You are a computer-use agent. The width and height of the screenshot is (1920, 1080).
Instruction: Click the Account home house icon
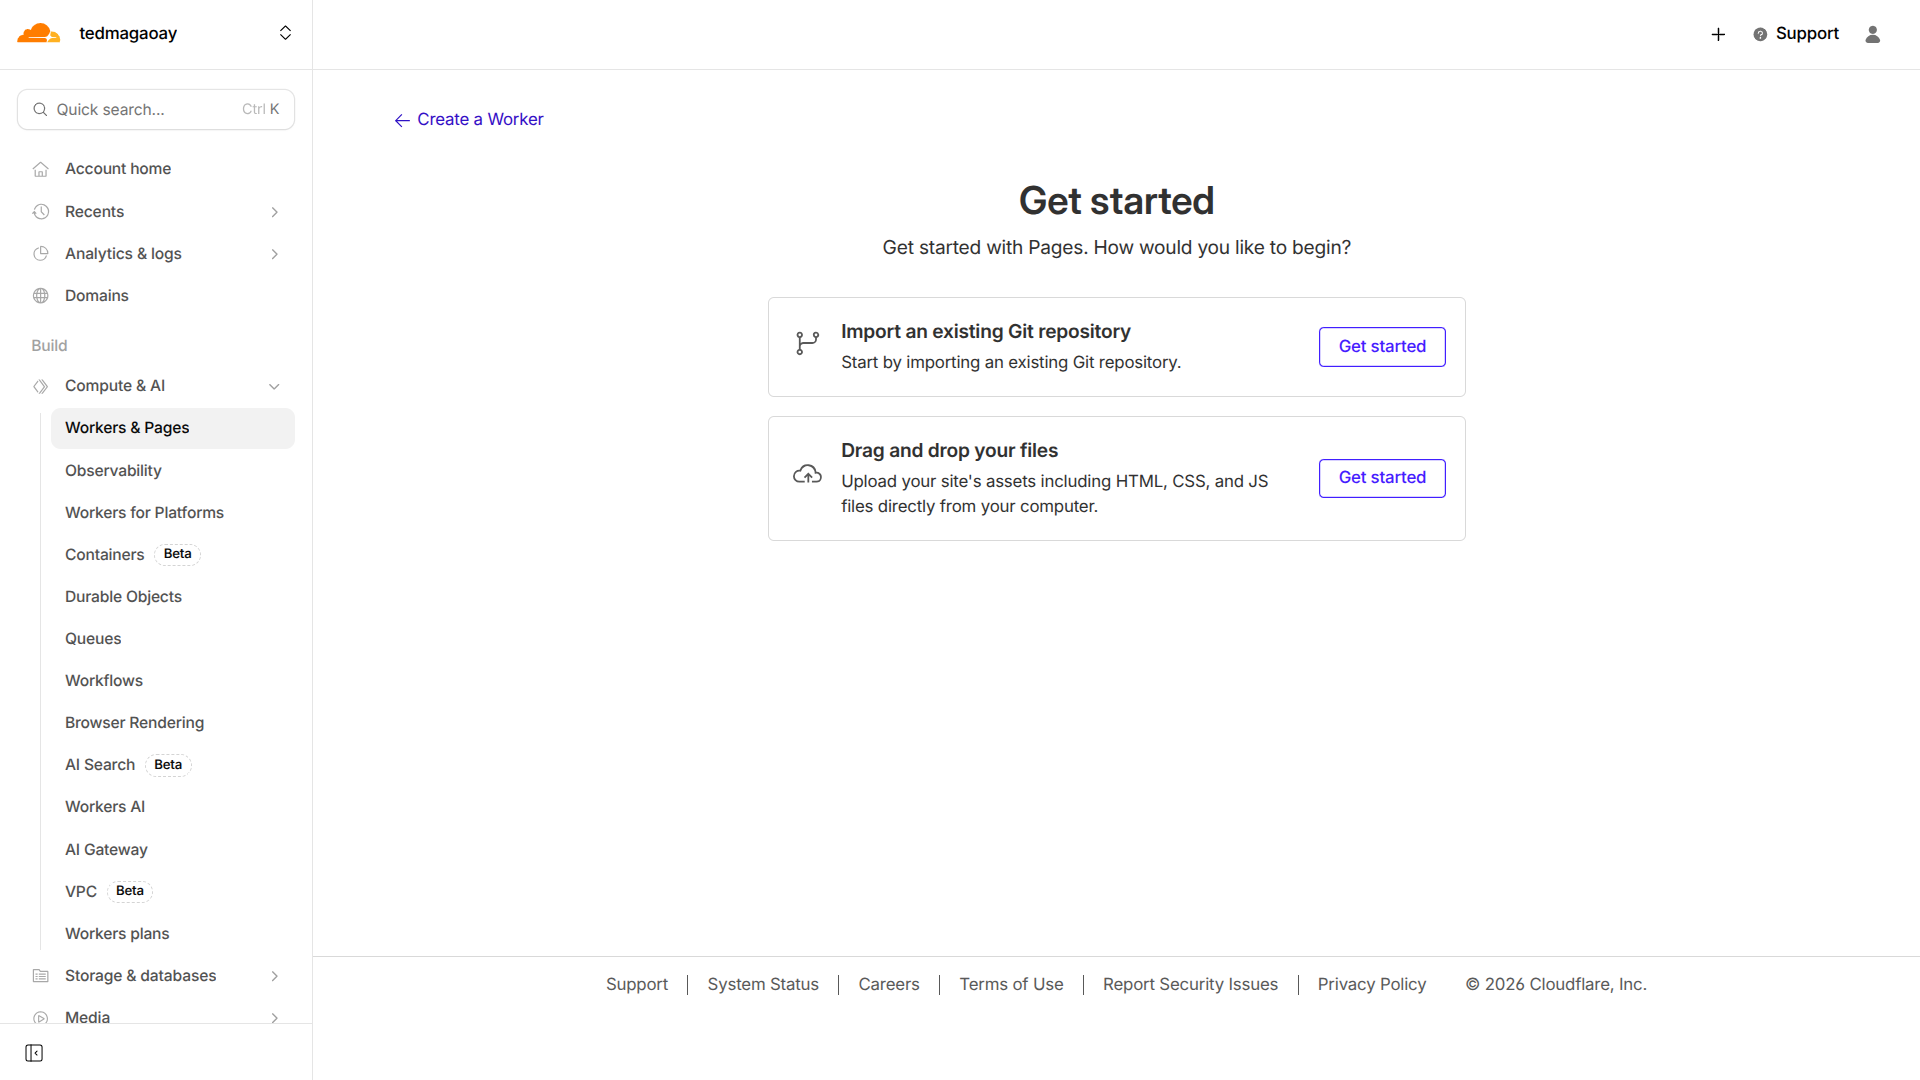coord(41,169)
